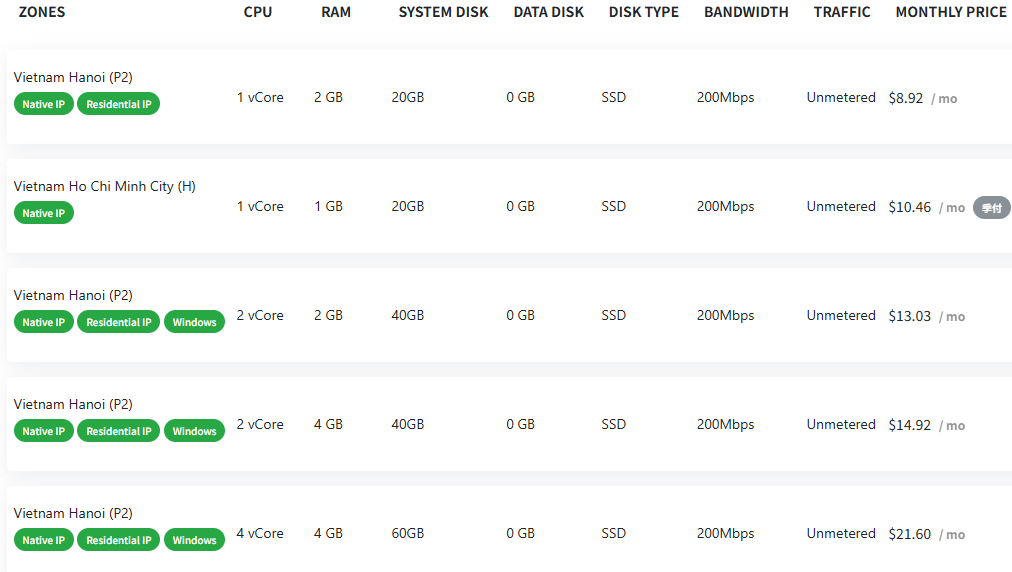Click Windows badge on the $14.92 plan
This screenshot has width=1012, height=572.
coord(194,431)
